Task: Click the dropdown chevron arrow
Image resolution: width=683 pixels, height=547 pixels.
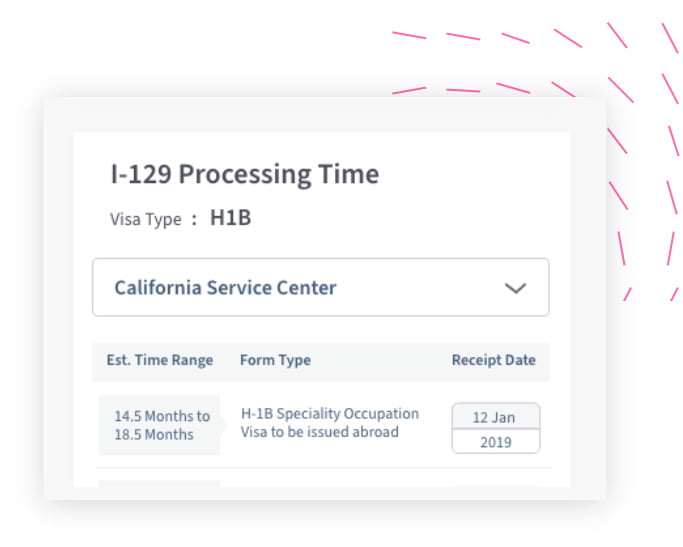Action: coord(515,288)
